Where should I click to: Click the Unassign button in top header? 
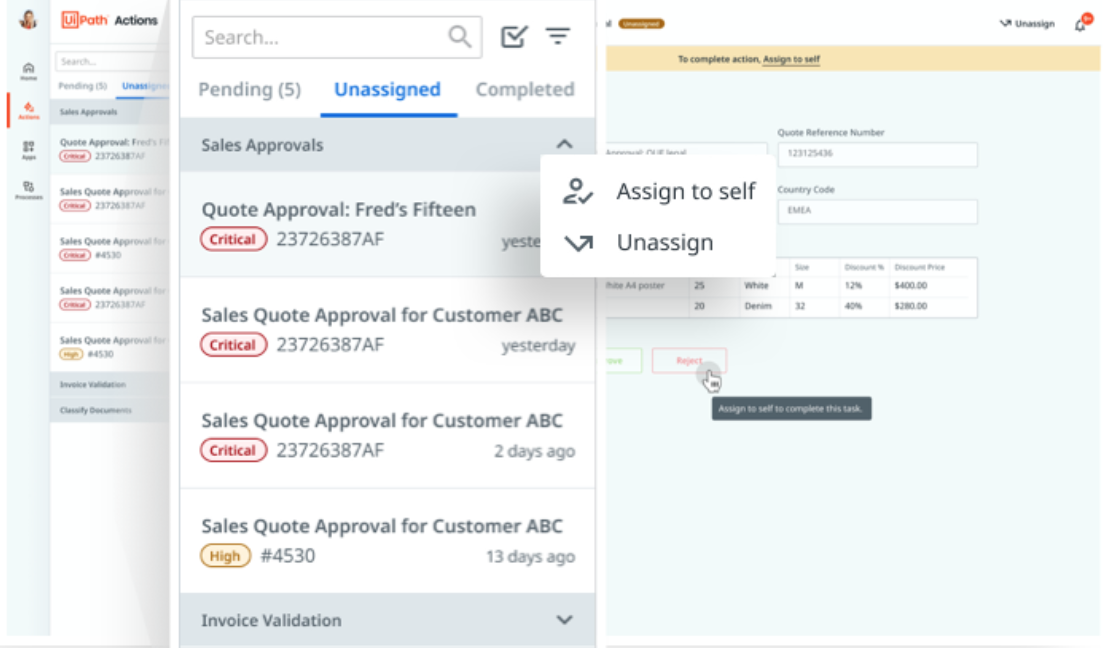point(1027,24)
